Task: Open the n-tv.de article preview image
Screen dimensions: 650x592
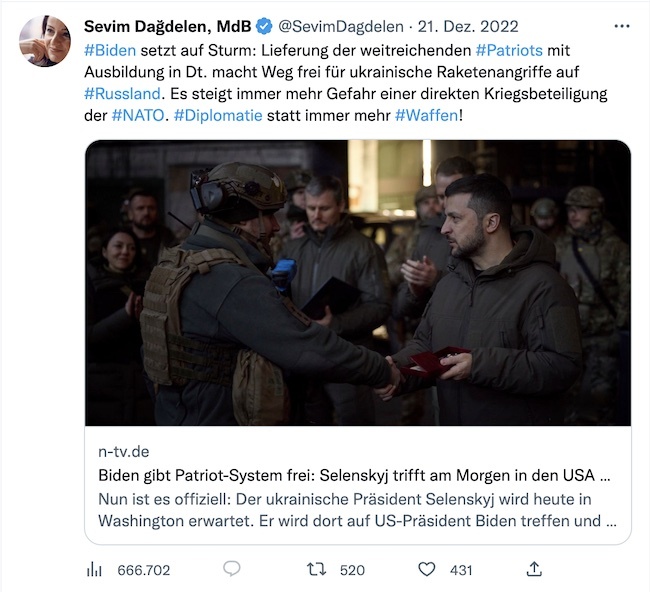Action: (x=358, y=283)
